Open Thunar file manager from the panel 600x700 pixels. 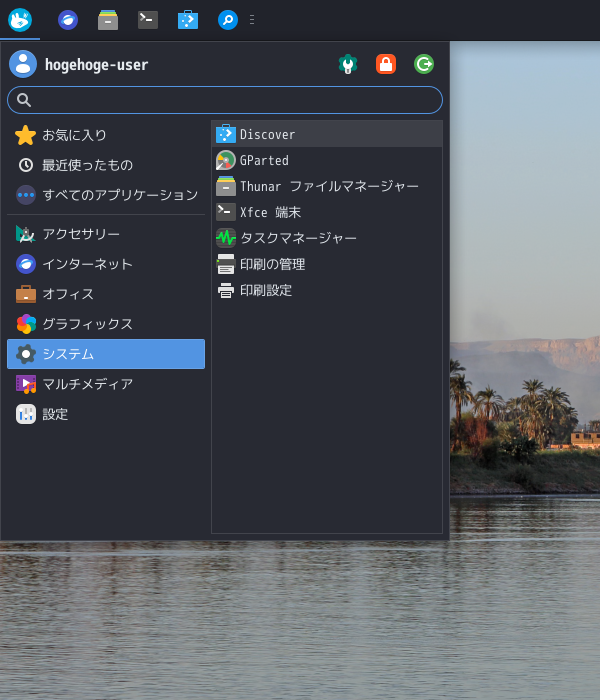pyautogui.click(x=108, y=20)
